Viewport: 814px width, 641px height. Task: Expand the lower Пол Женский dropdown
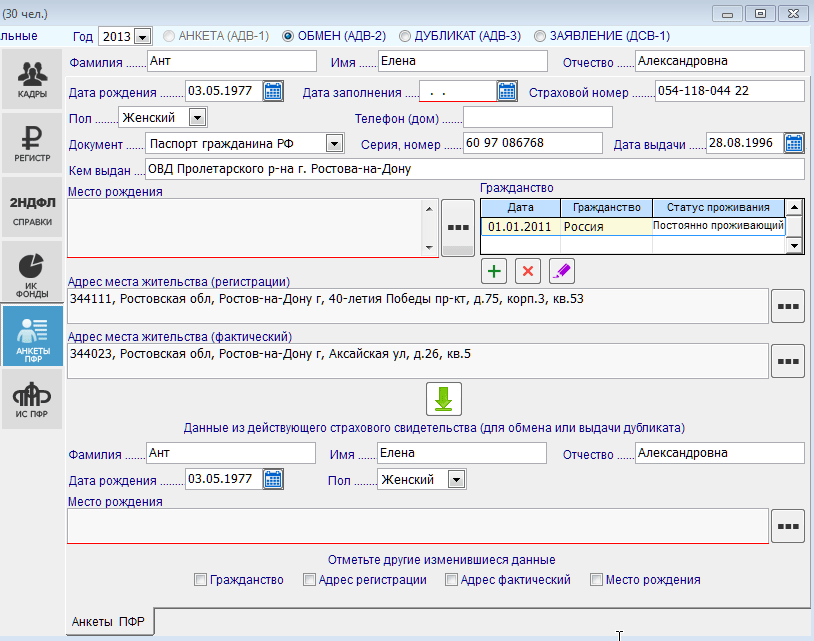(456, 480)
